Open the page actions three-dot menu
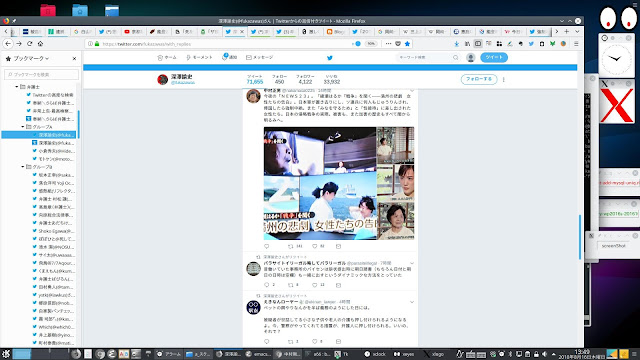Viewport: 640px width, 360px height. [x=388, y=44]
